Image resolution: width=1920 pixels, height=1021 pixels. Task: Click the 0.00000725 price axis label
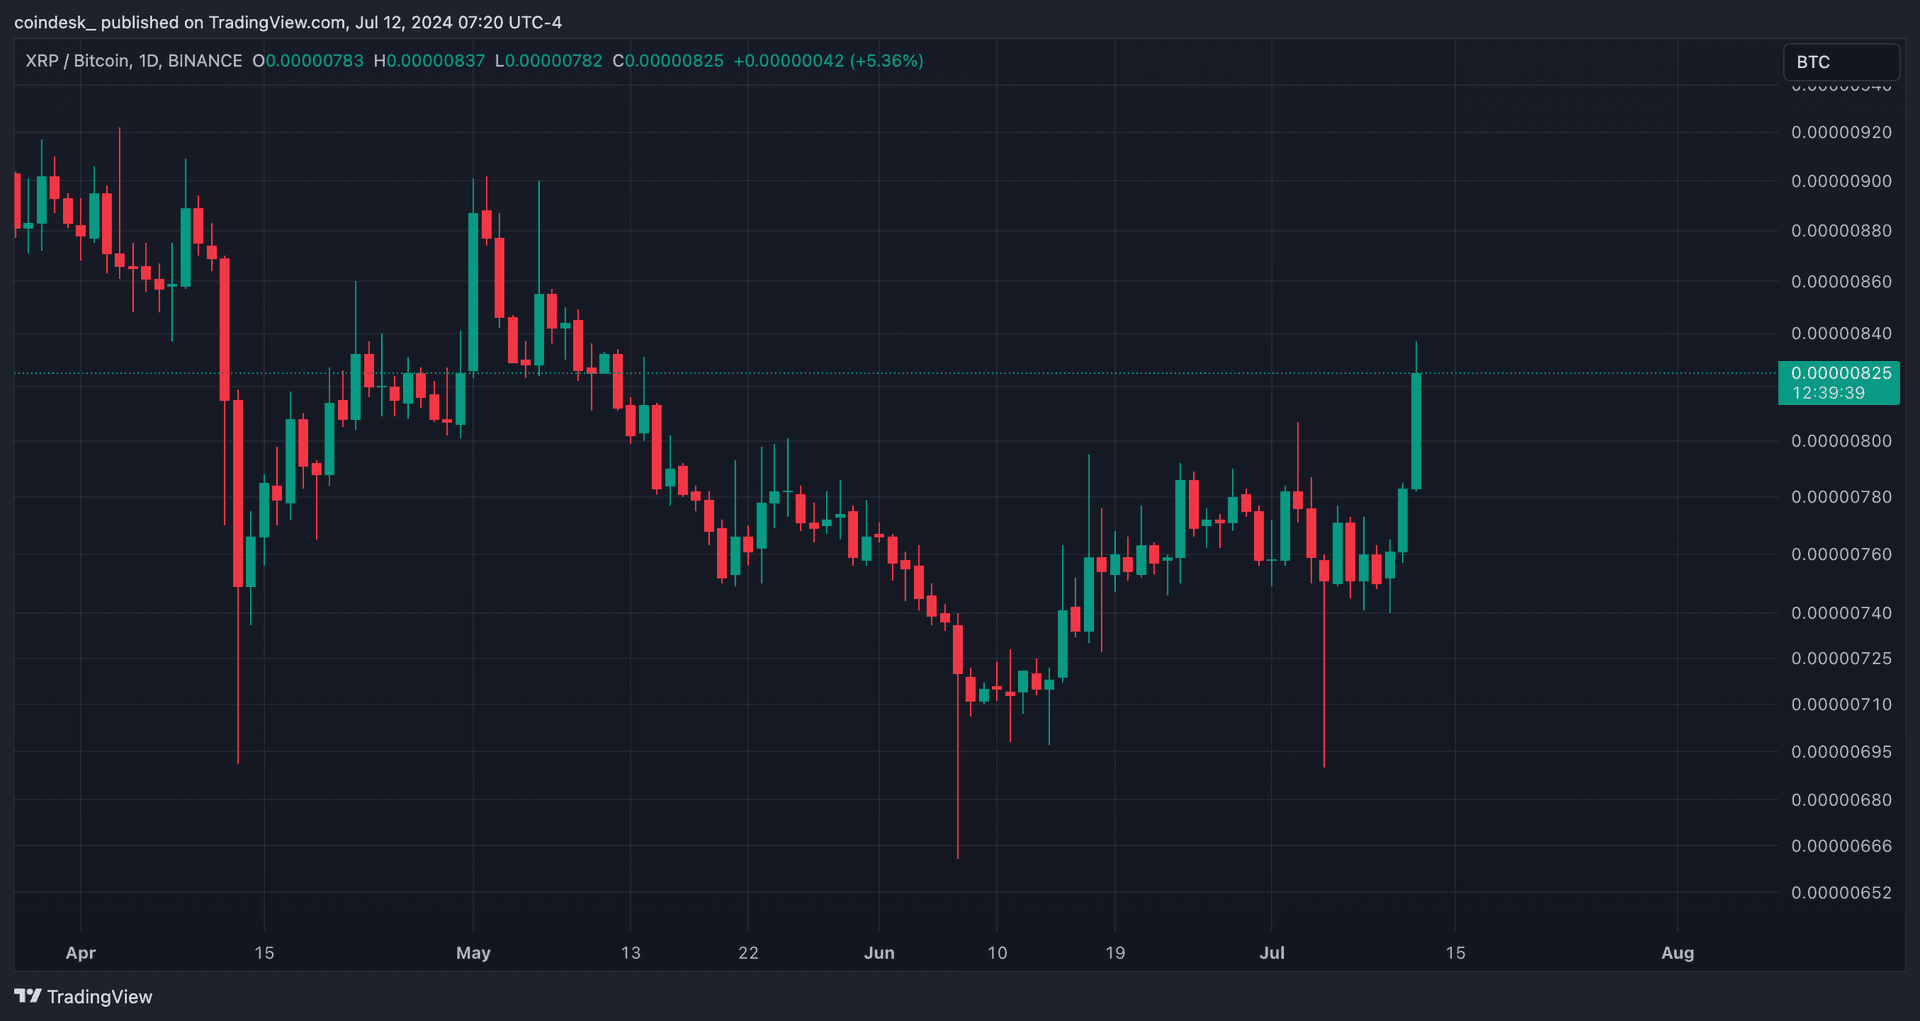(x=1841, y=658)
